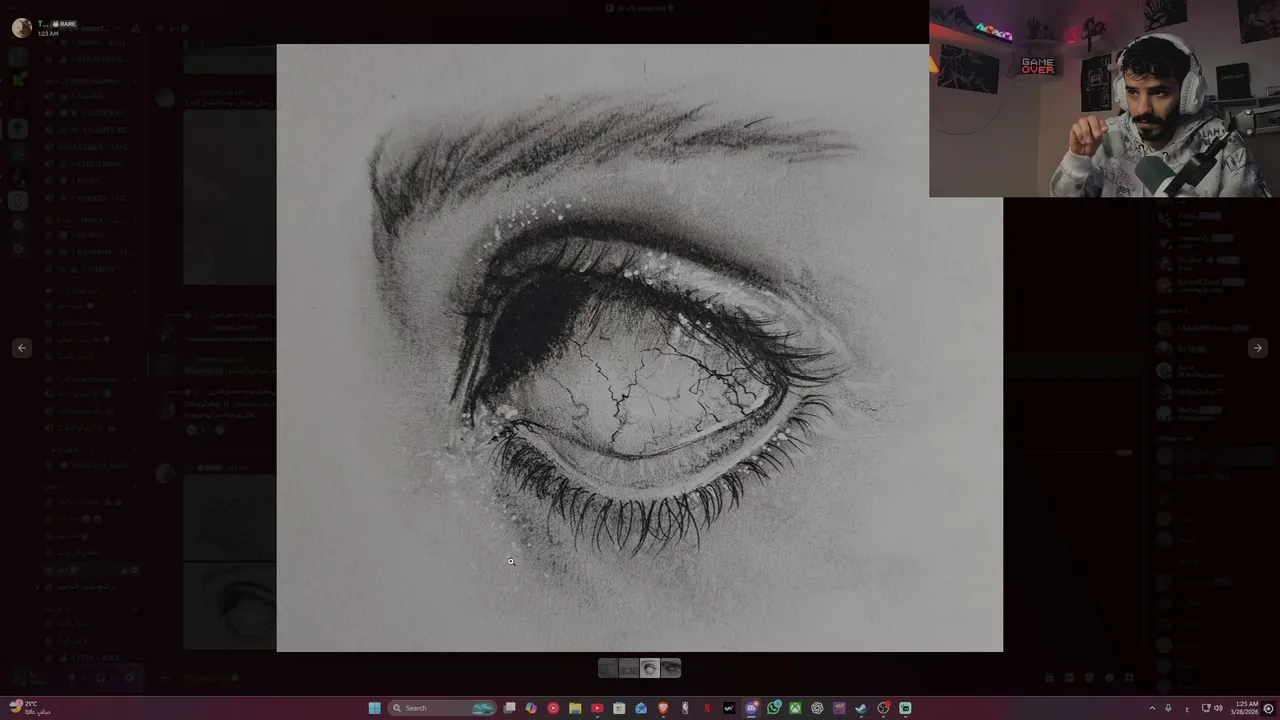This screenshot has height=720, width=1280.
Task: Switch to Discord in the taskbar
Action: tap(751, 708)
